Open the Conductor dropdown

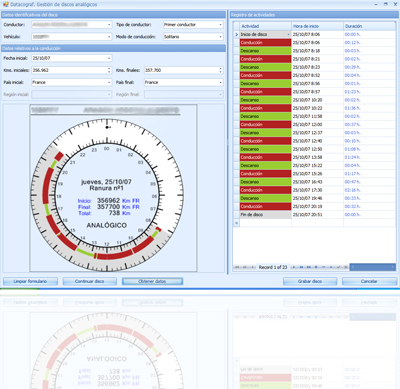click(109, 25)
